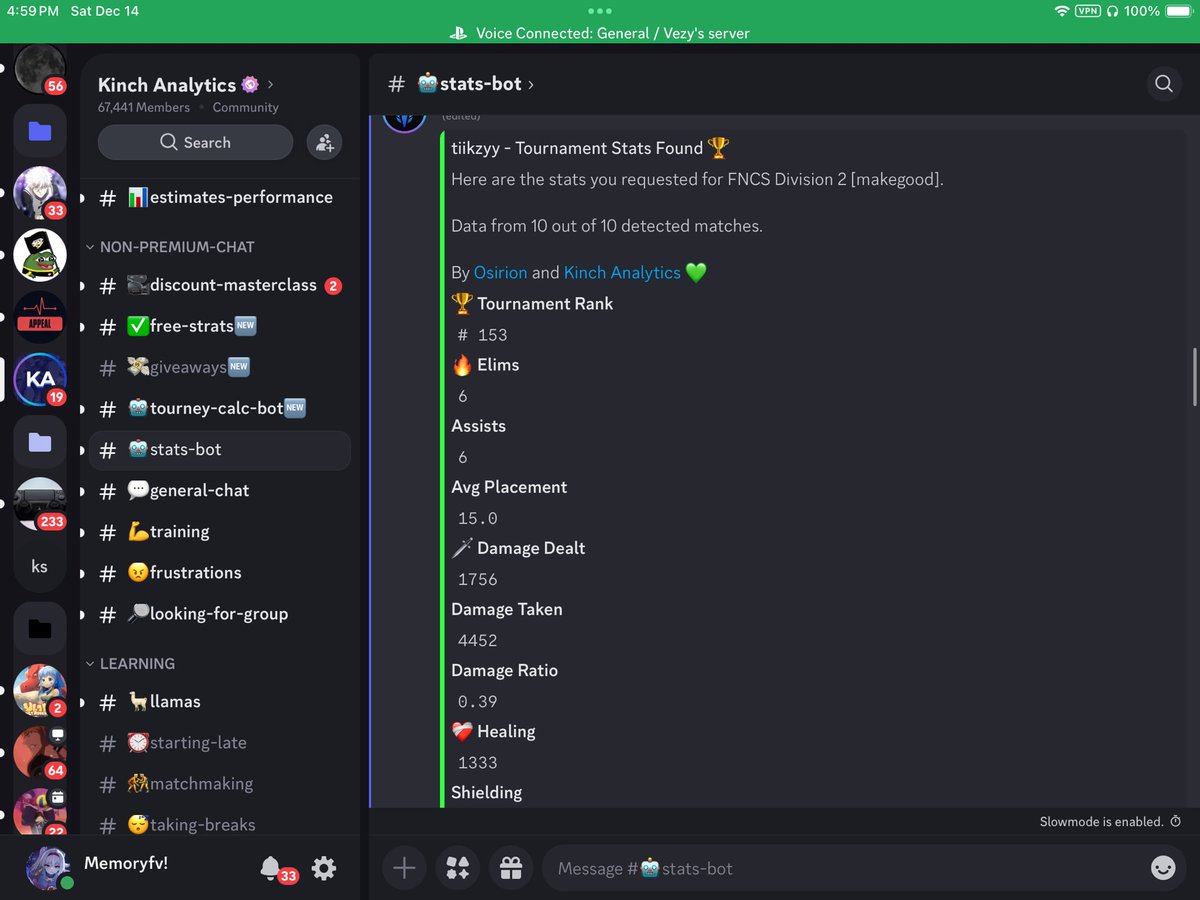Expand the Kinch Analytics server header chevron

[x=271, y=85]
